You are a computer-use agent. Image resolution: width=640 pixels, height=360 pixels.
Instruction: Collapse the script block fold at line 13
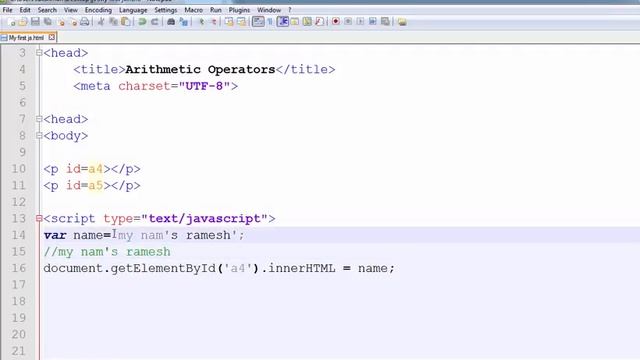pyautogui.click(x=39, y=218)
